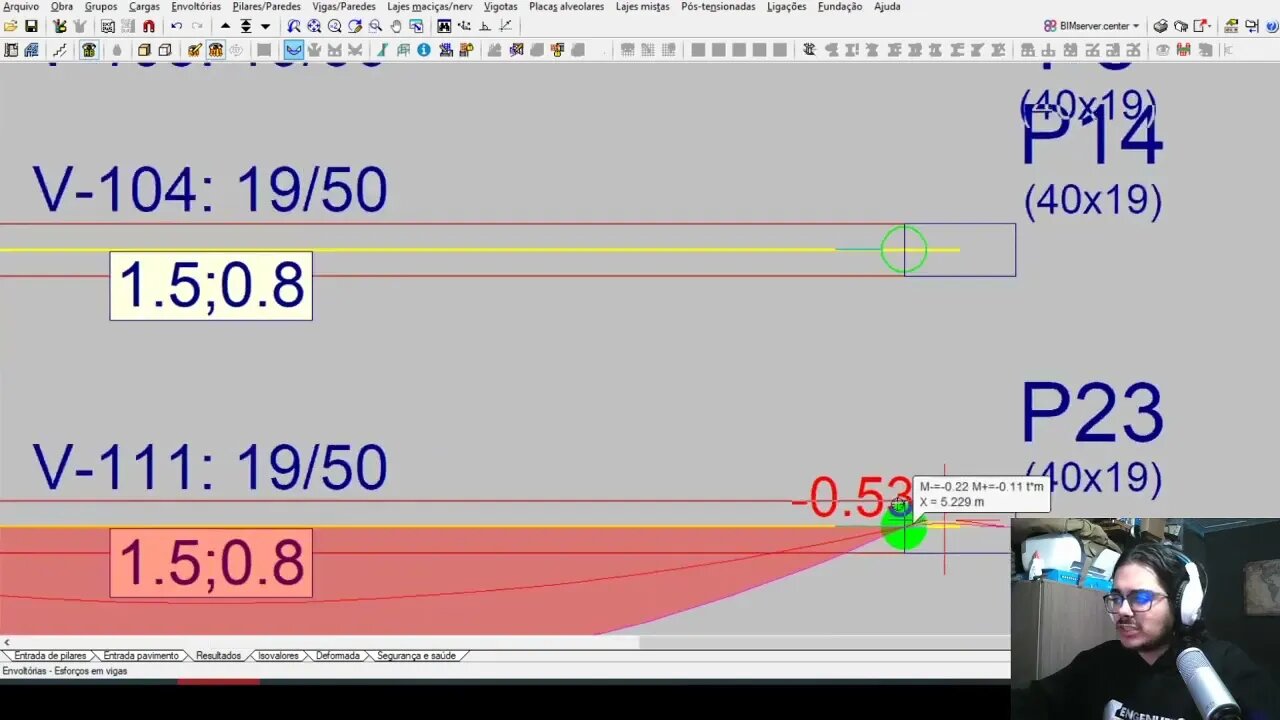Switch to Entrada pavimento tab

click(x=141, y=656)
